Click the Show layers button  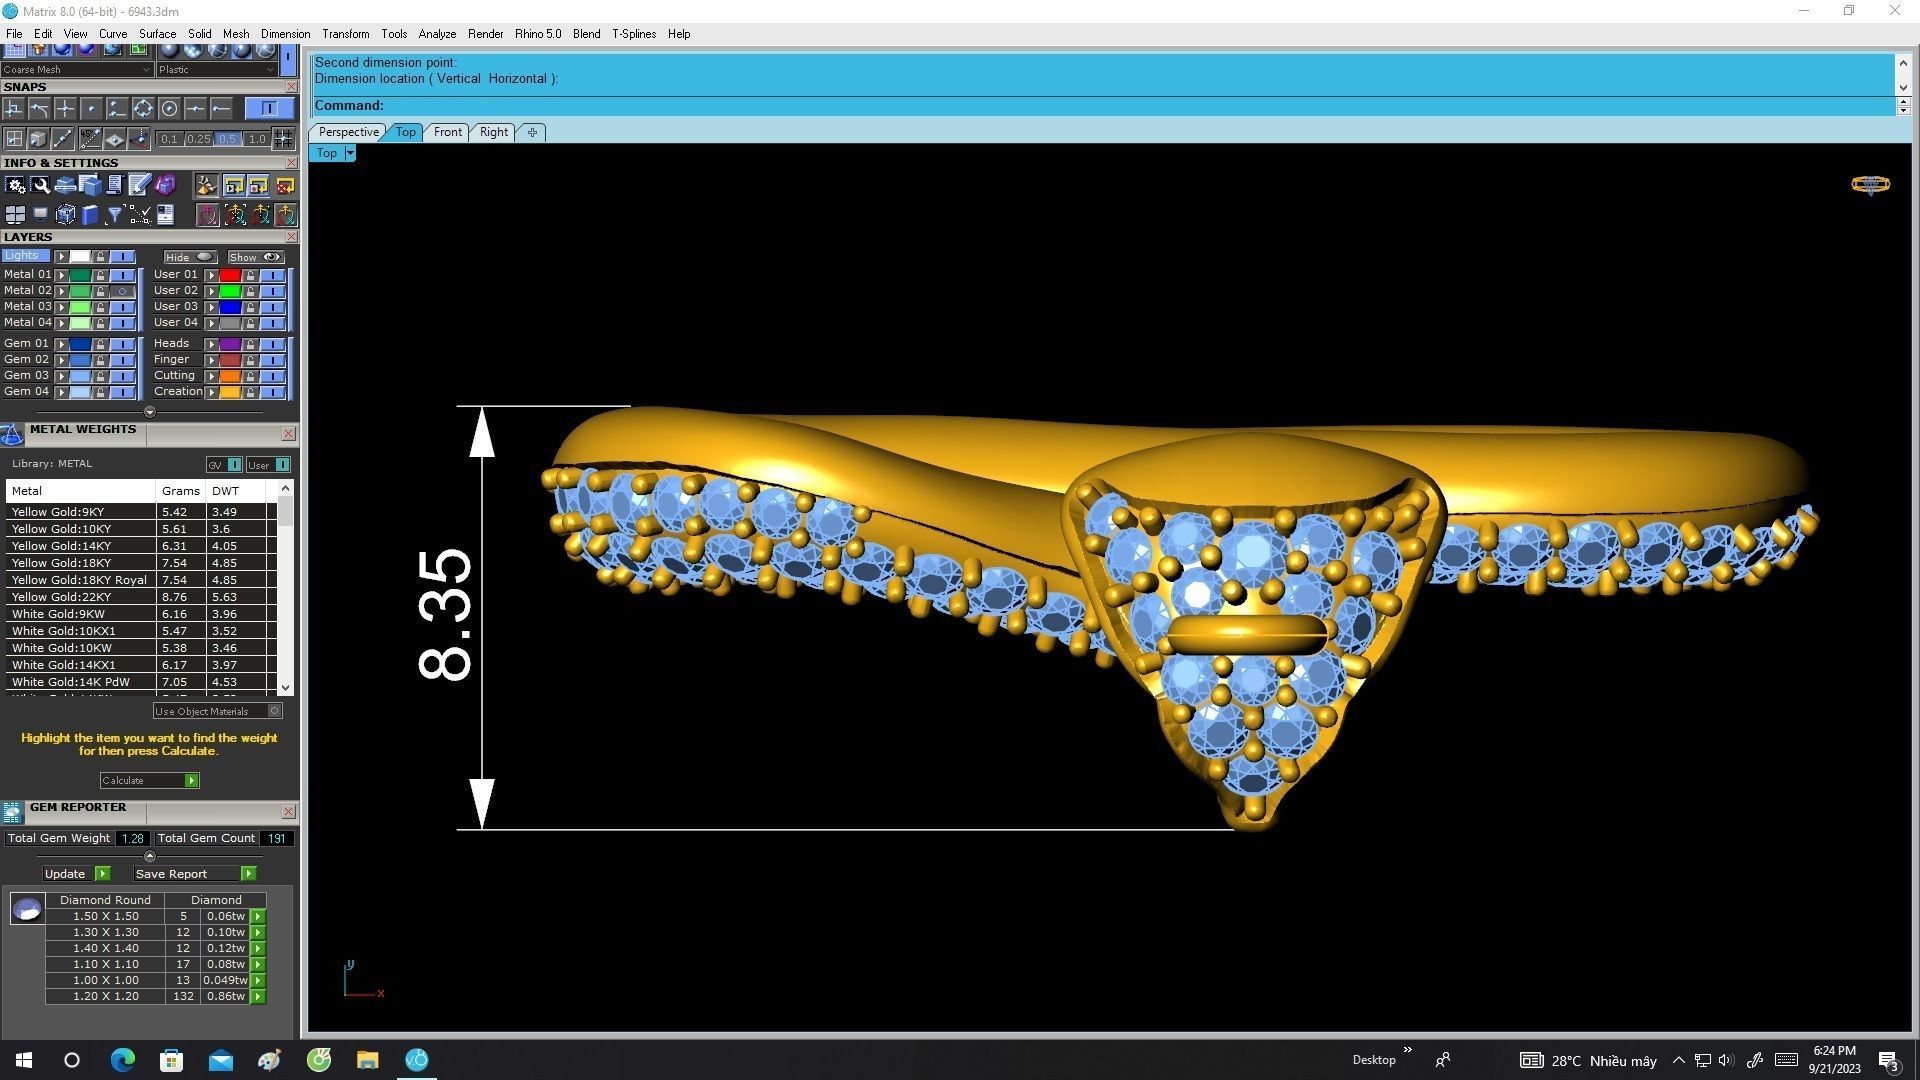coord(255,258)
